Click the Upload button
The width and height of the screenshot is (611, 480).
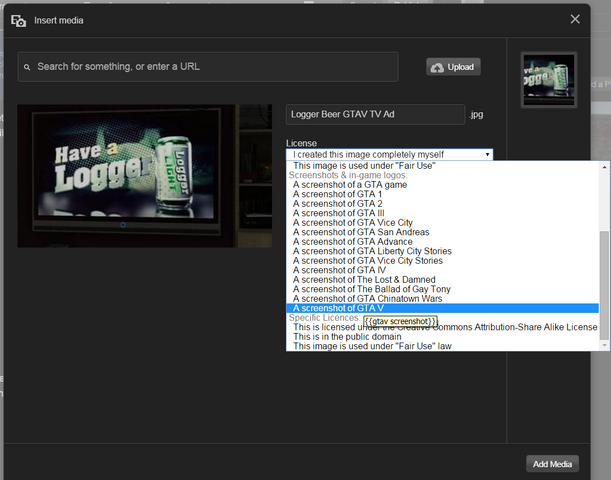coord(453,67)
